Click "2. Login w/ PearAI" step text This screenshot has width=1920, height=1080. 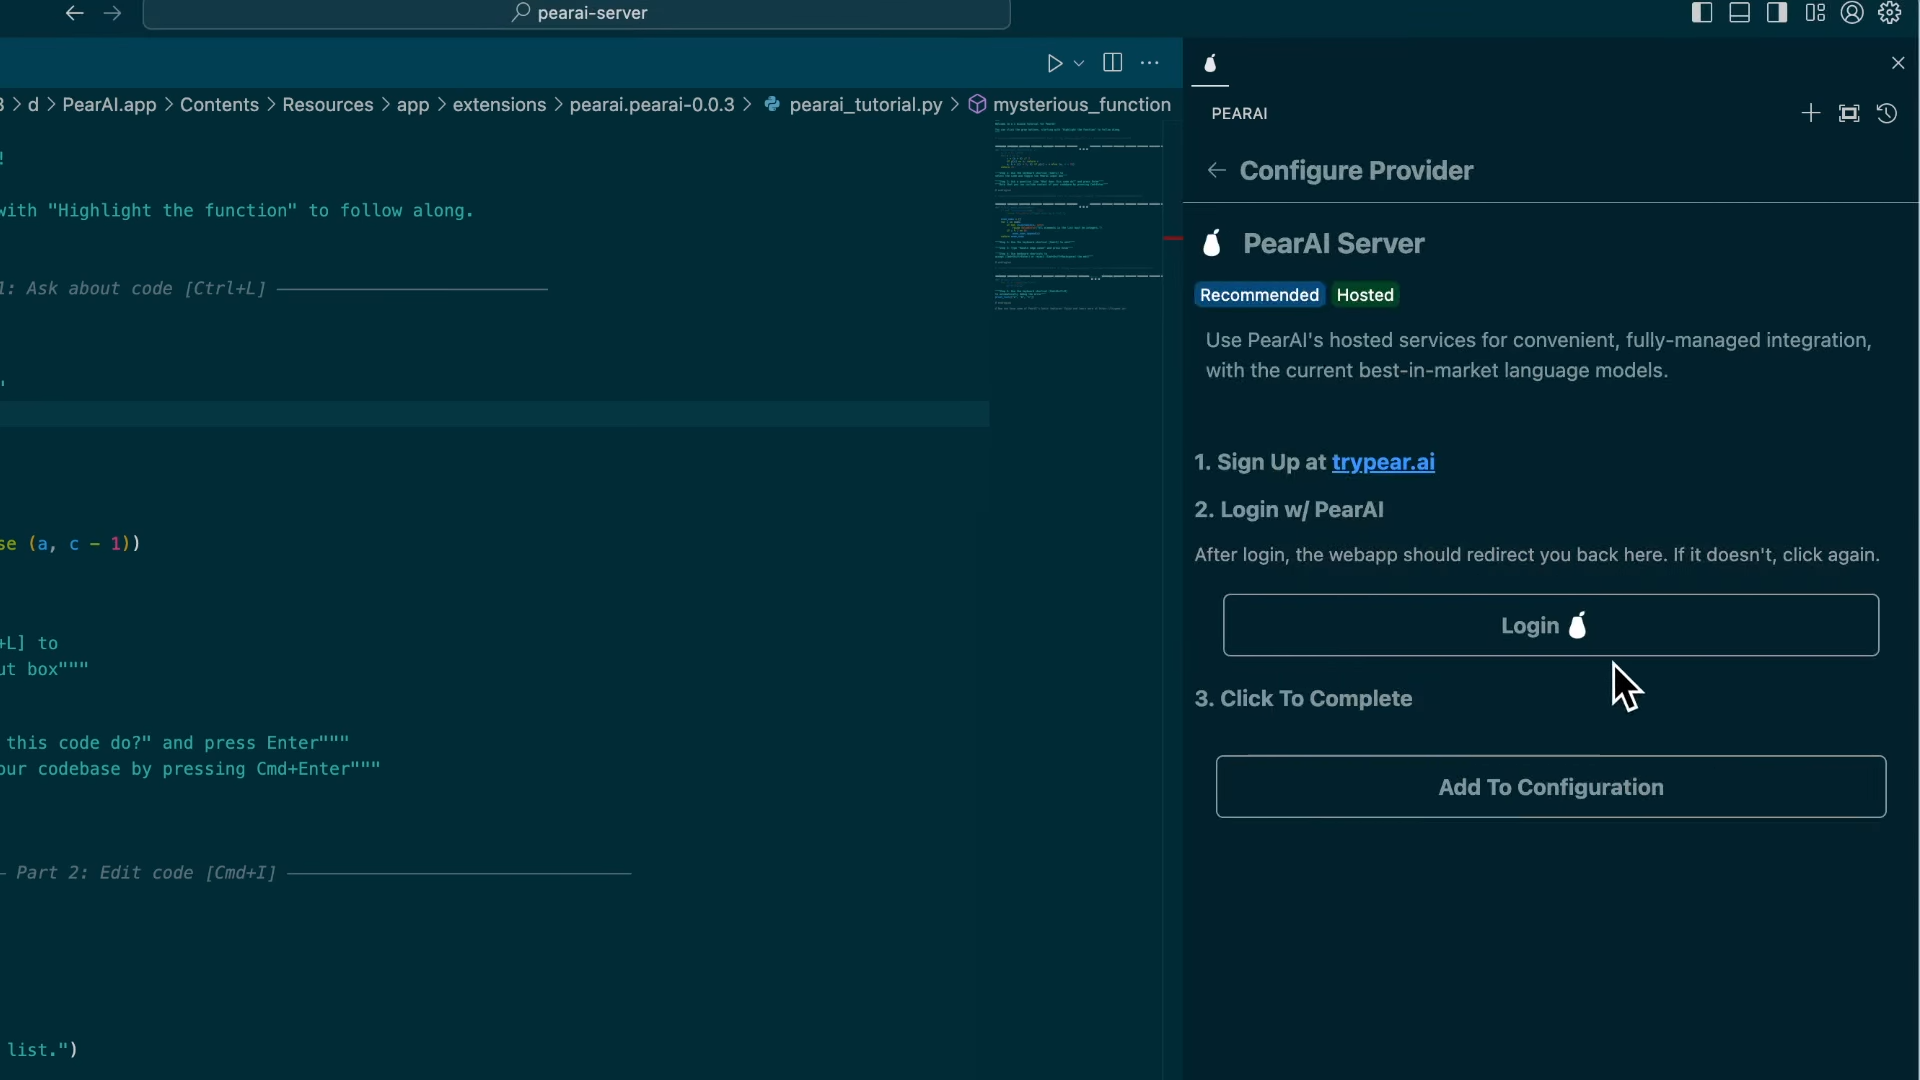click(1289, 510)
